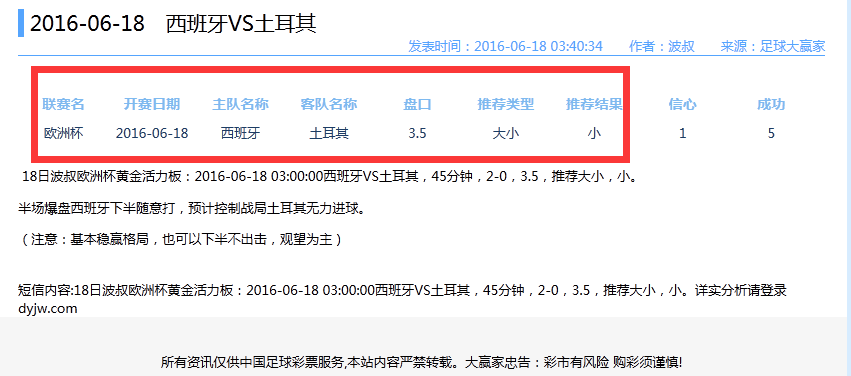Click the 信心 column header
Image resolution: width=851 pixels, height=376 pixels.
click(x=683, y=104)
